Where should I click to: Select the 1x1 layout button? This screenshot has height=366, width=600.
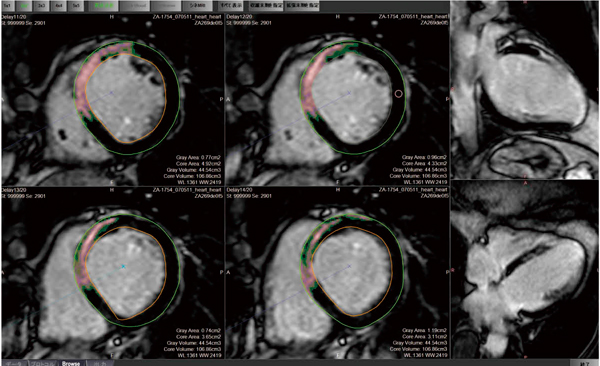point(7,6)
